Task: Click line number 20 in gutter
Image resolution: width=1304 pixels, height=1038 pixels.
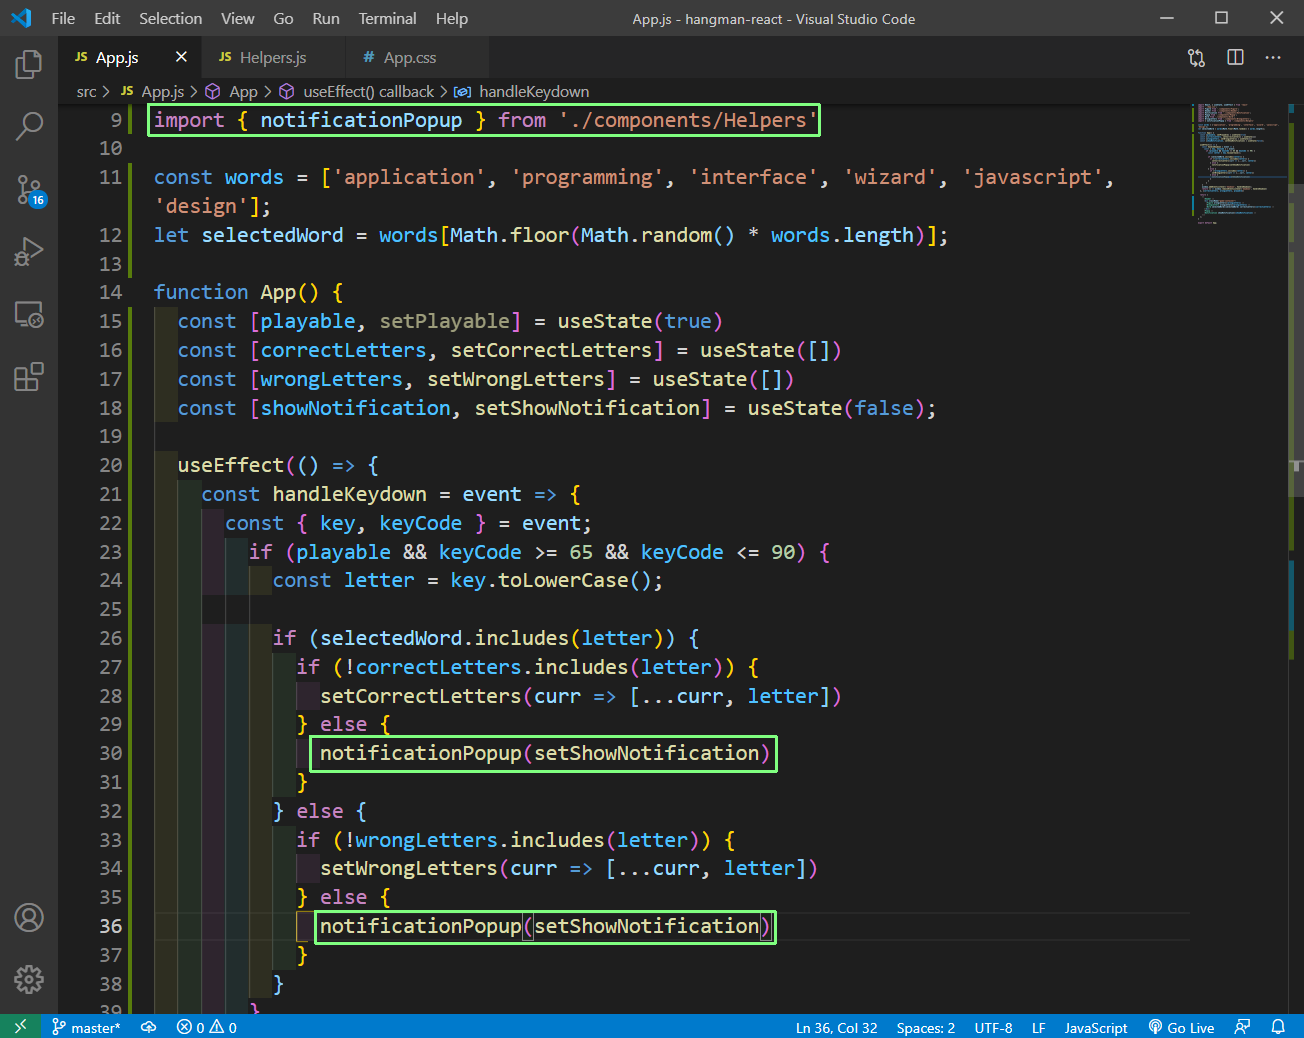Action: 110,465
